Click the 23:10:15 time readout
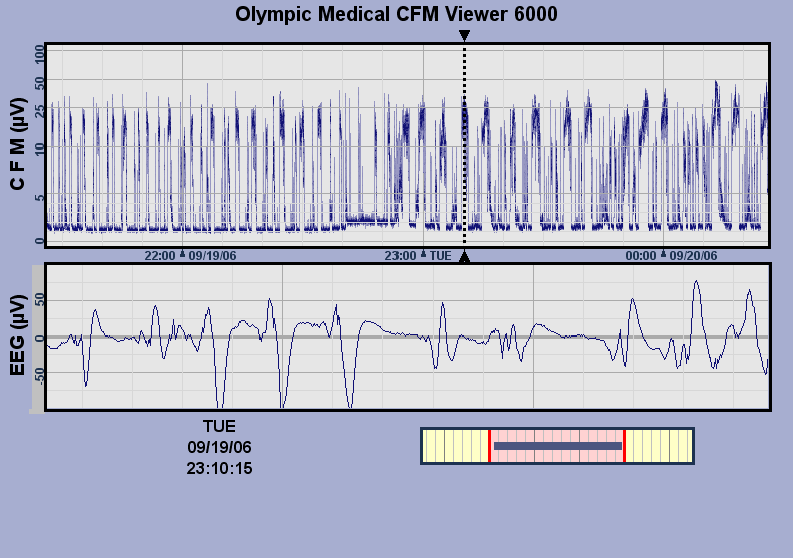 219,468
